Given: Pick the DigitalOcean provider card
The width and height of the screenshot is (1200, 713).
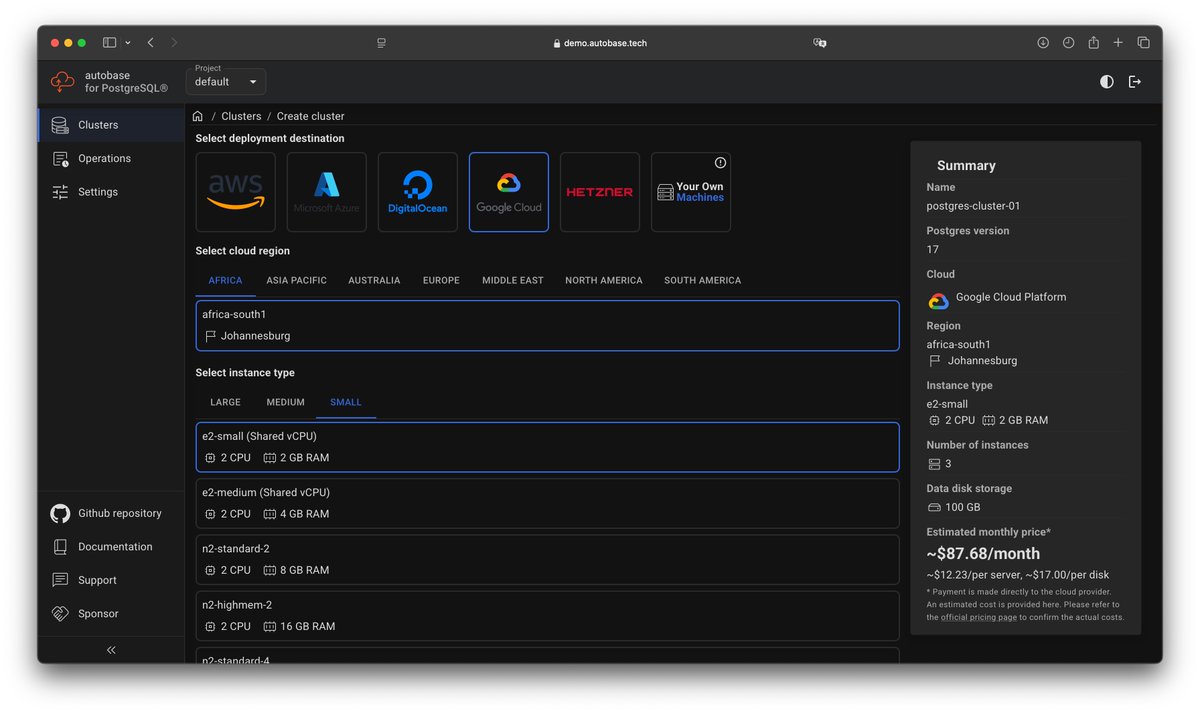Looking at the screenshot, I should pos(418,192).
